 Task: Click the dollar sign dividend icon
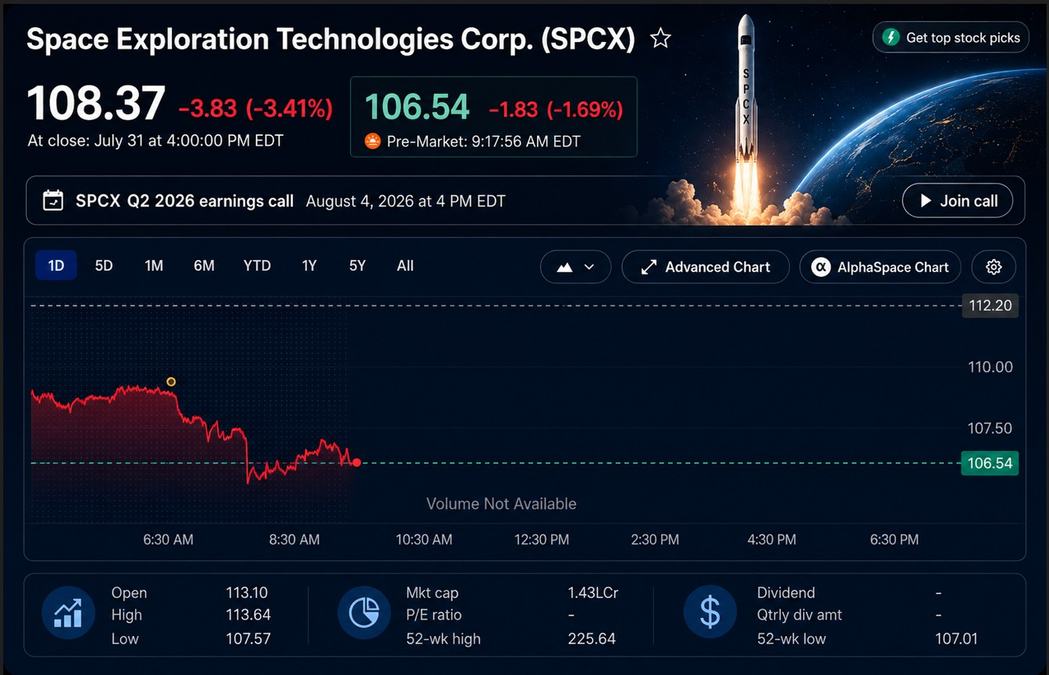[x=710, y=612]
